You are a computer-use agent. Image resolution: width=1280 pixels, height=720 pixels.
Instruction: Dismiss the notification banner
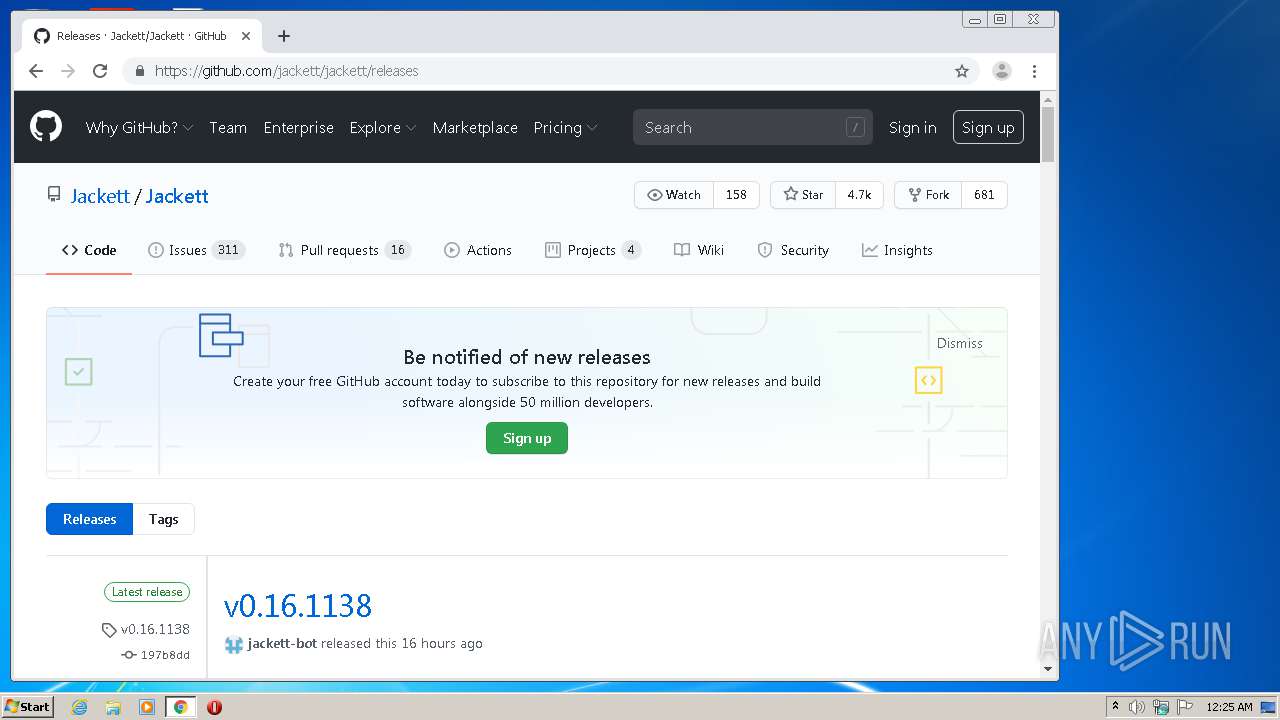(960, 343)
